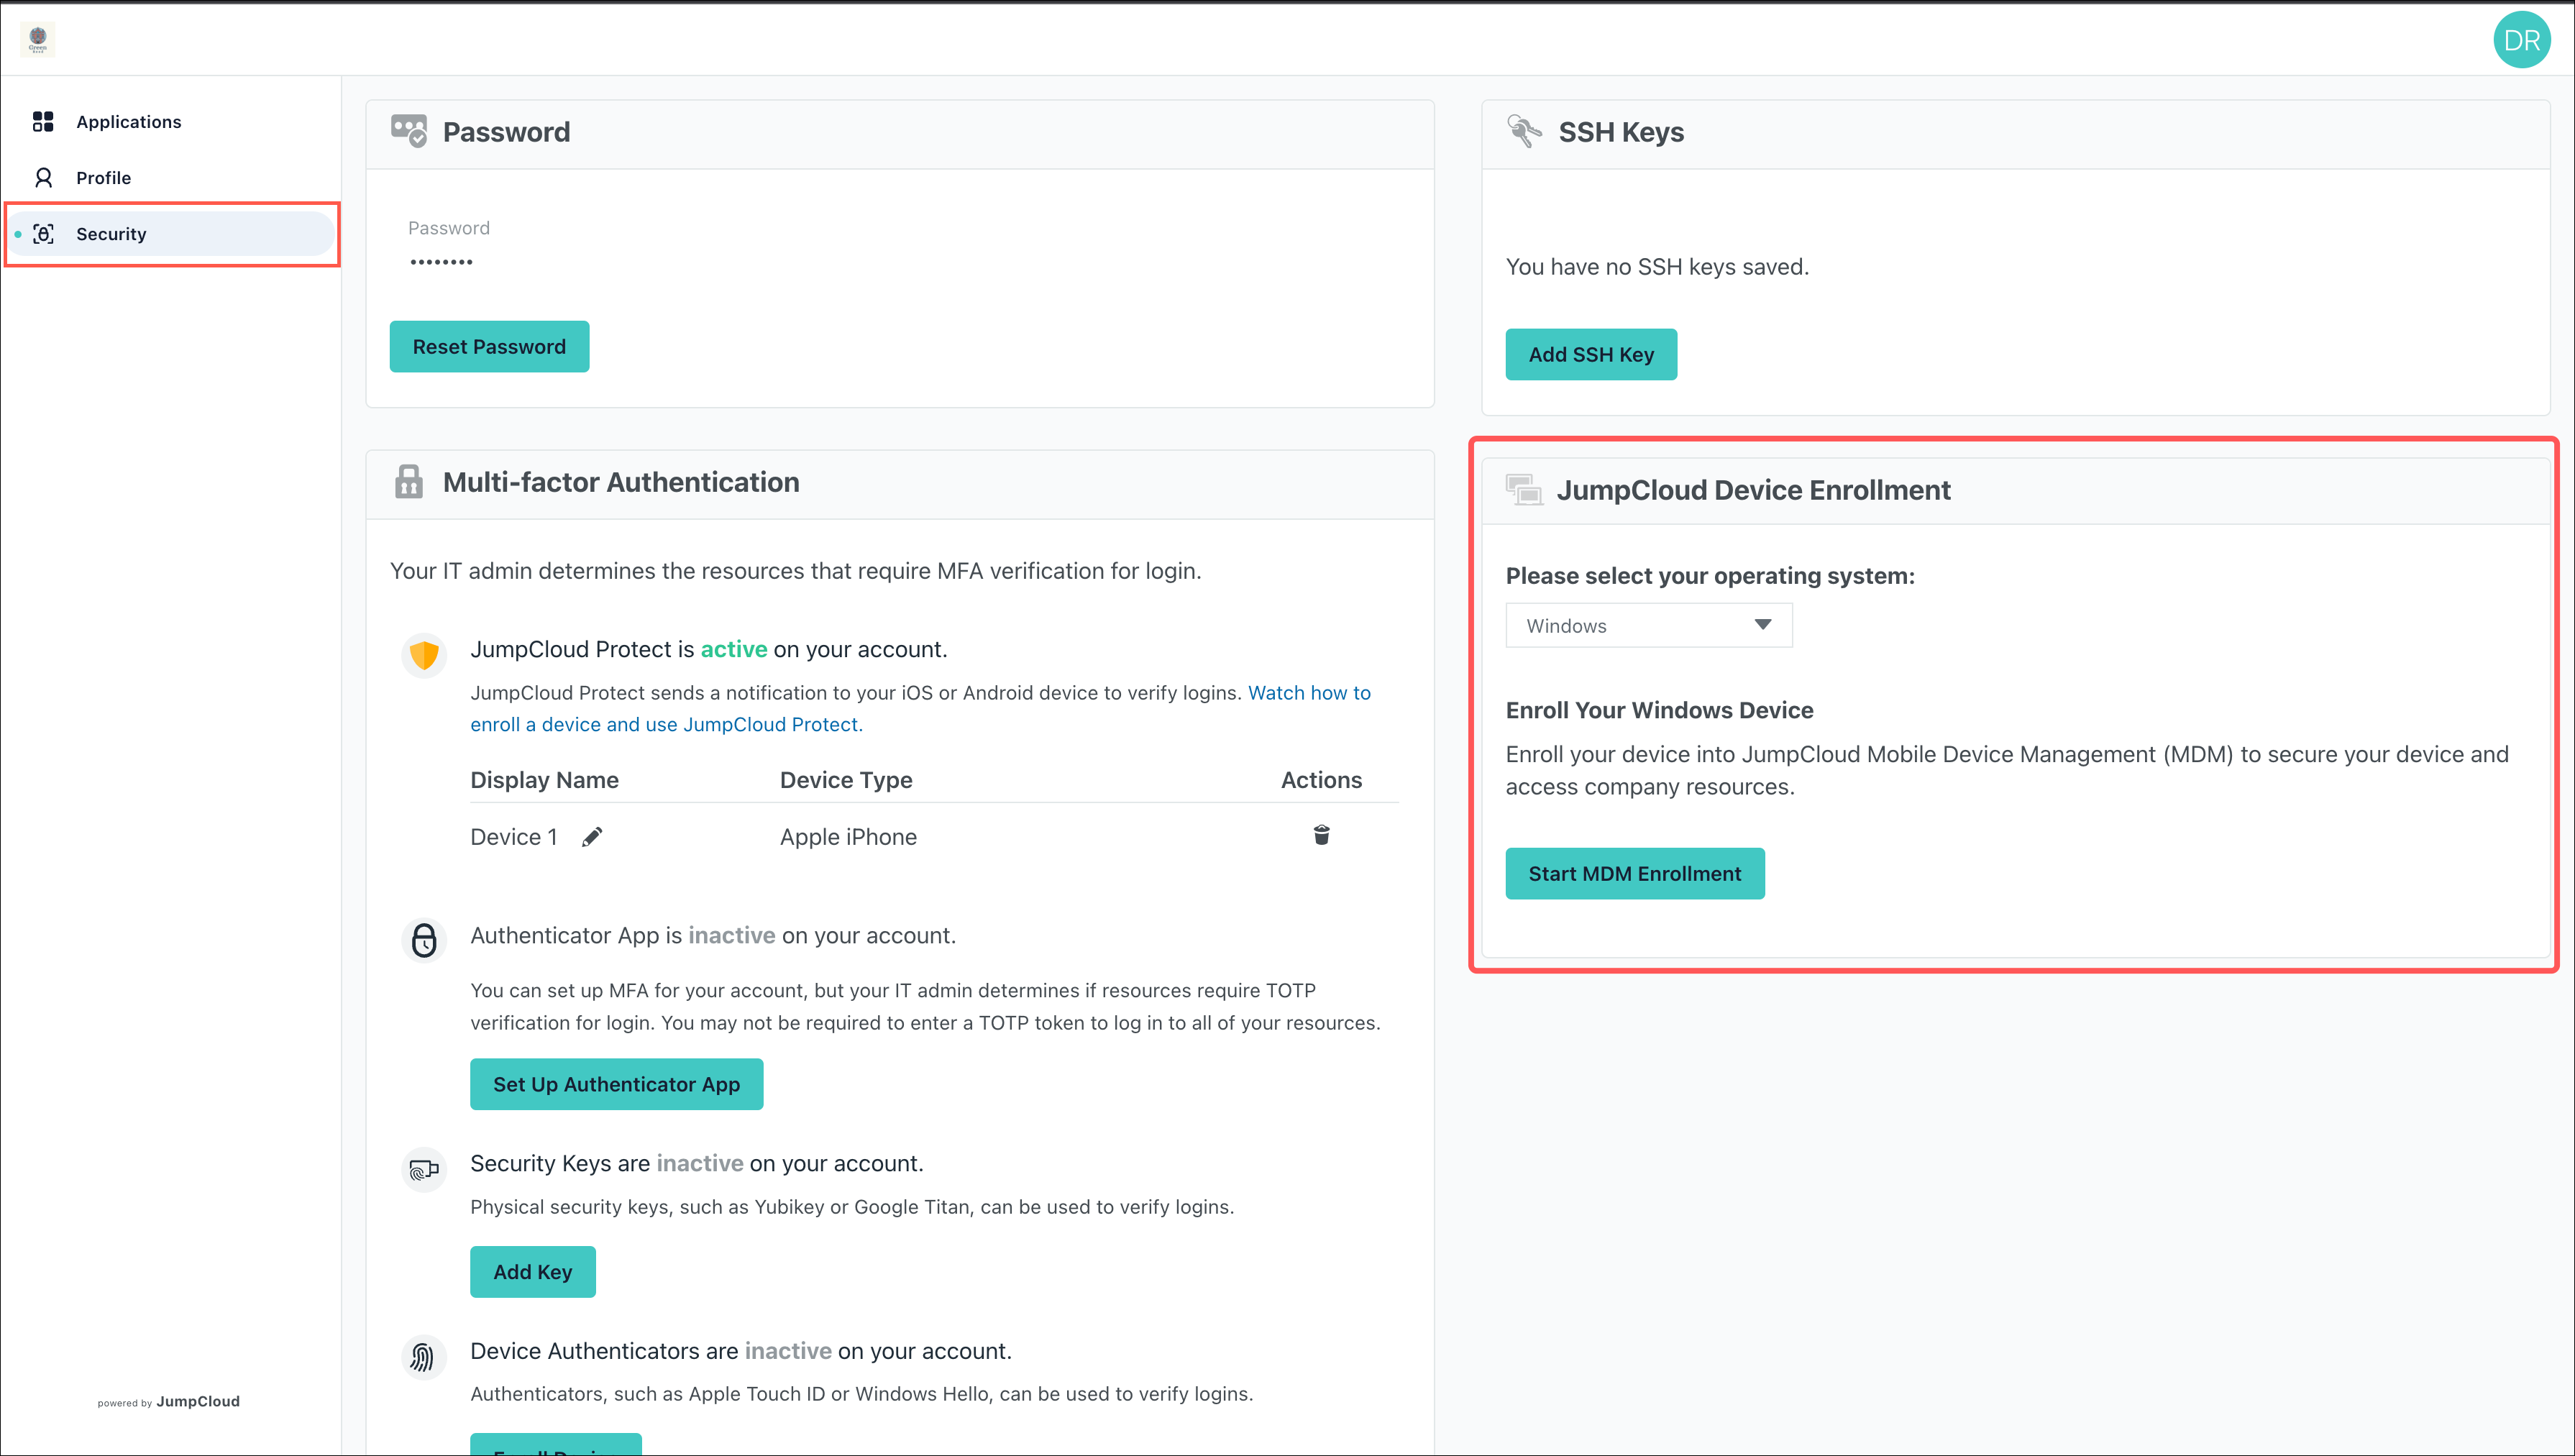Click the masked Password field
This screenshot has height=1456, width=2575.
[441, 262]
